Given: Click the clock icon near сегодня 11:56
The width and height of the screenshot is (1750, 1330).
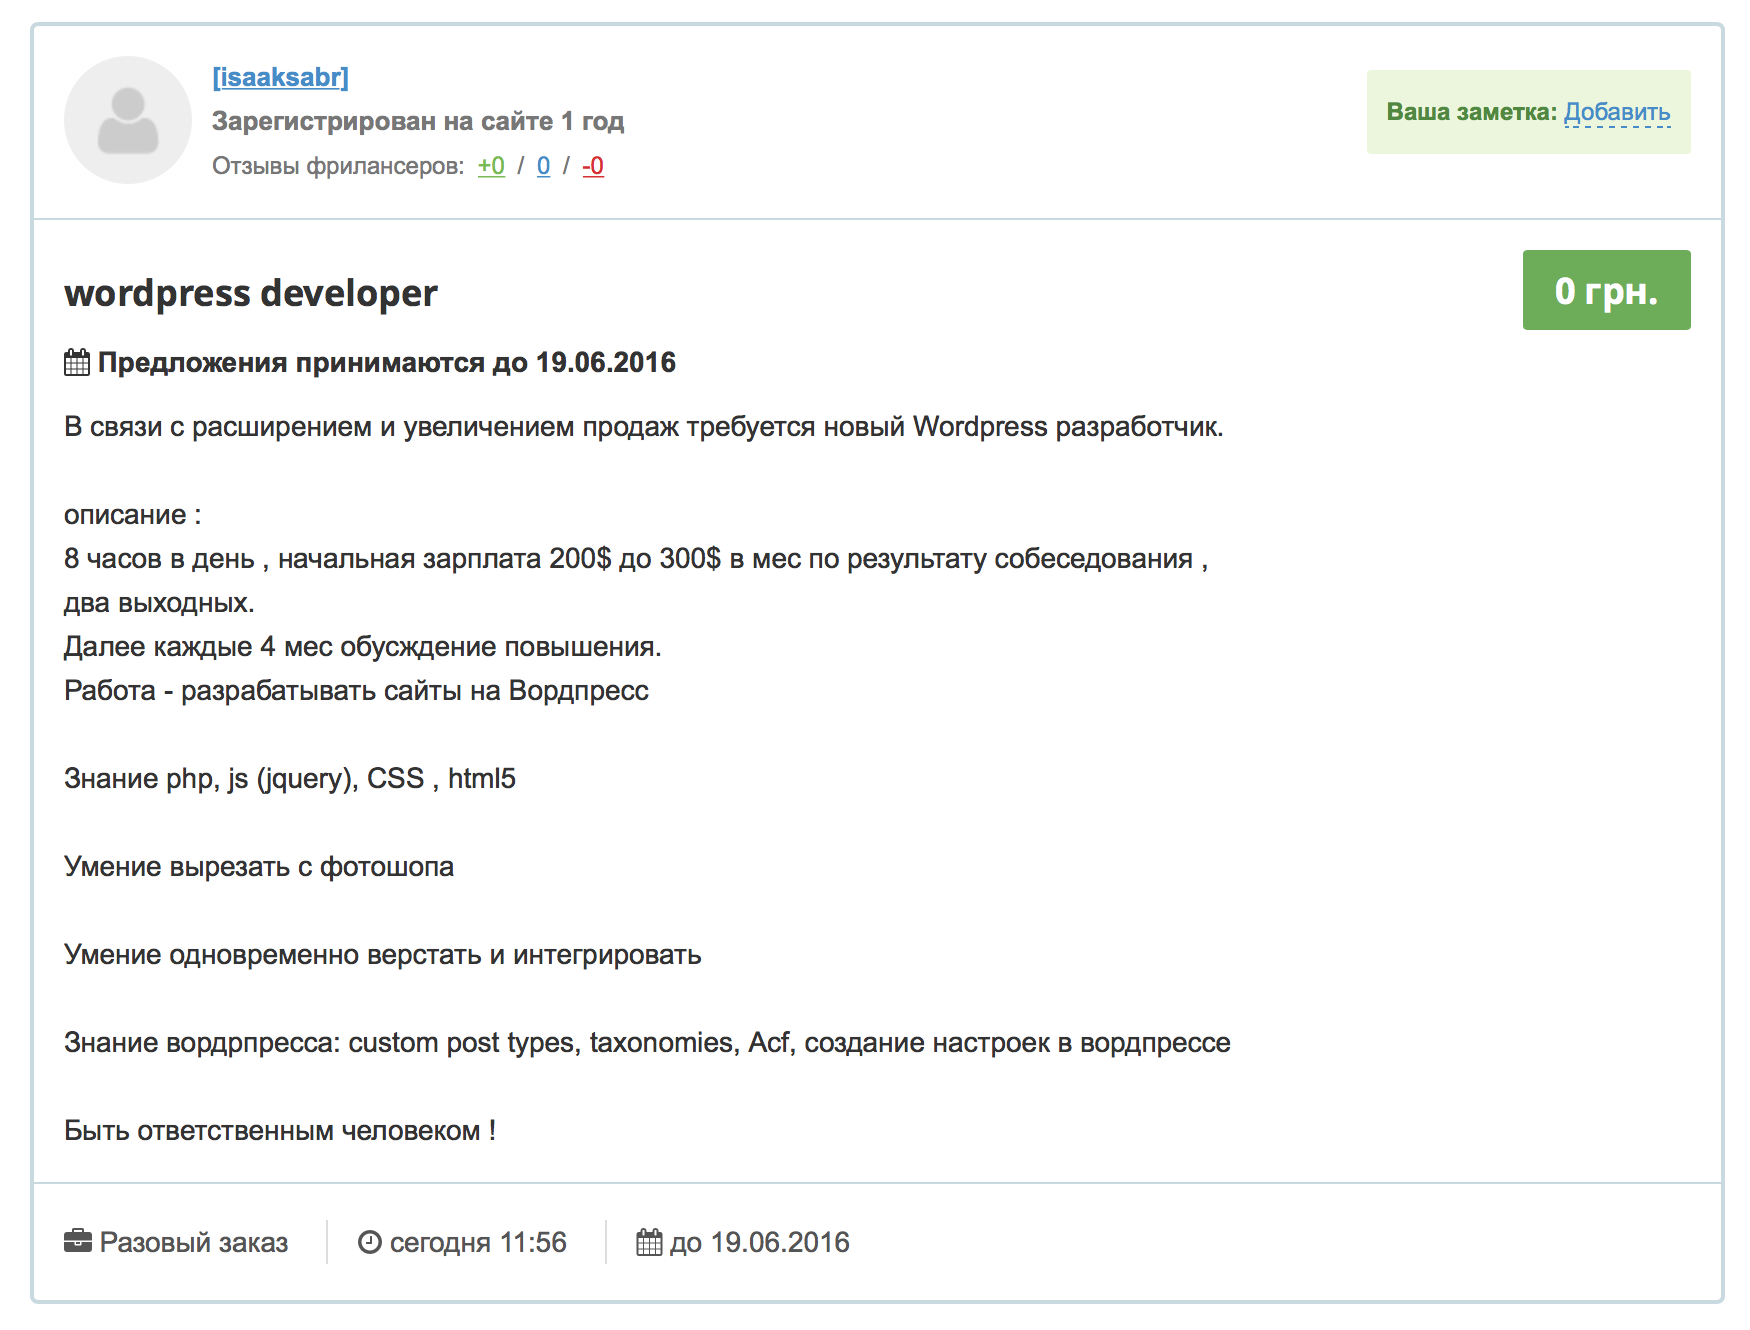Looking at the screenshot, I should [x=370, y=1242].
